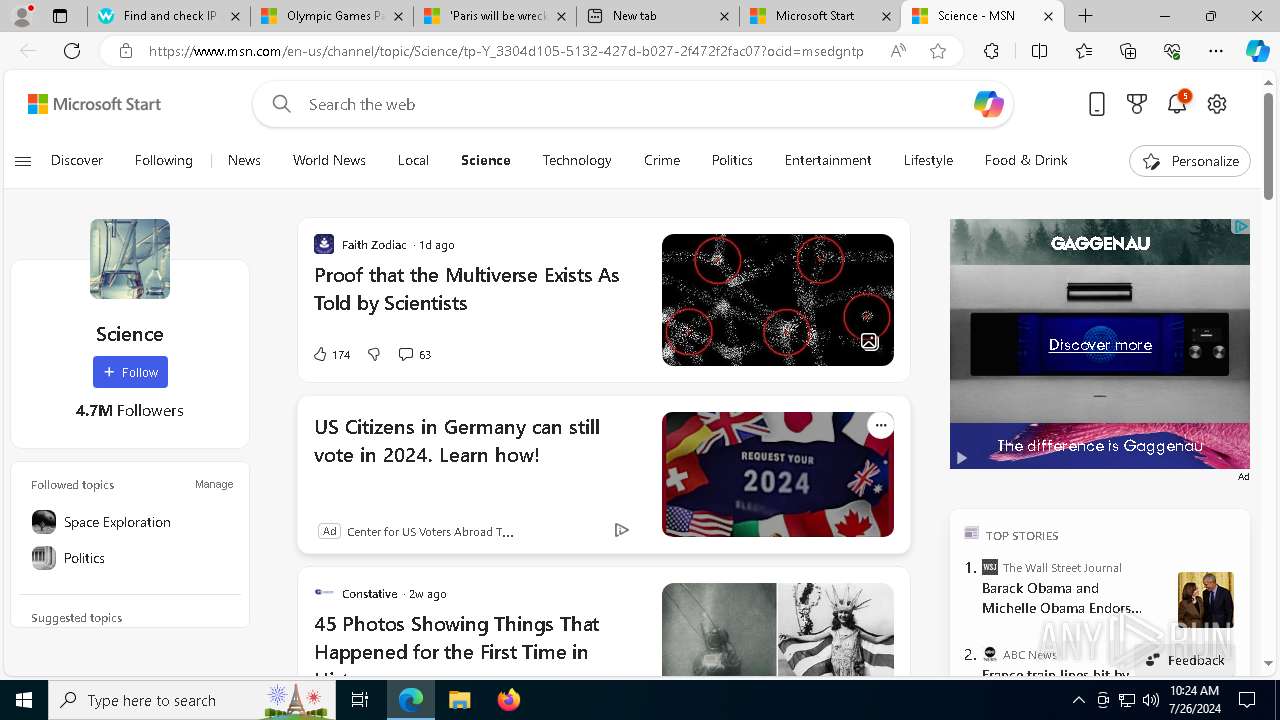Add page to favorites star icon
Screen dimensions: 1280x720
coord(938,52)
